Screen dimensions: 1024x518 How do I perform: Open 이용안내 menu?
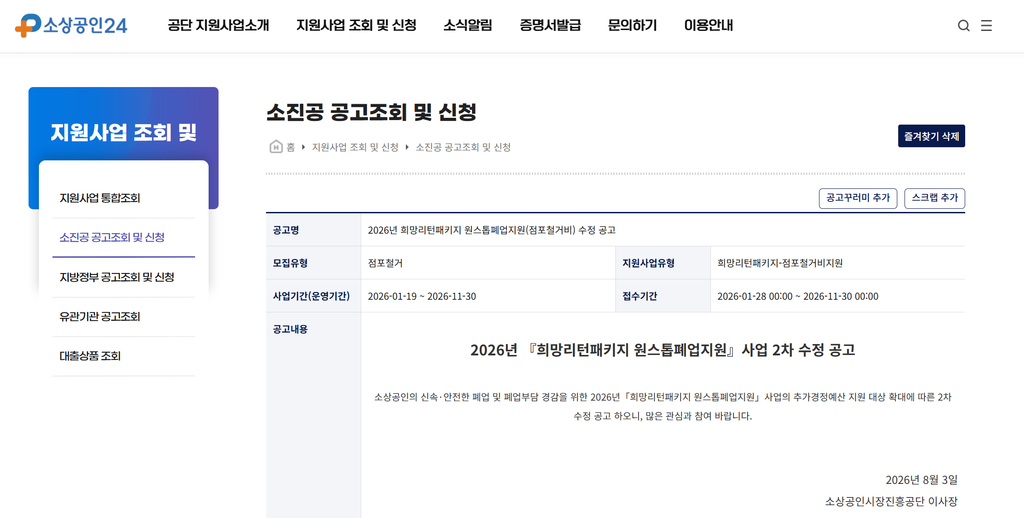click(x=709, y=25)
